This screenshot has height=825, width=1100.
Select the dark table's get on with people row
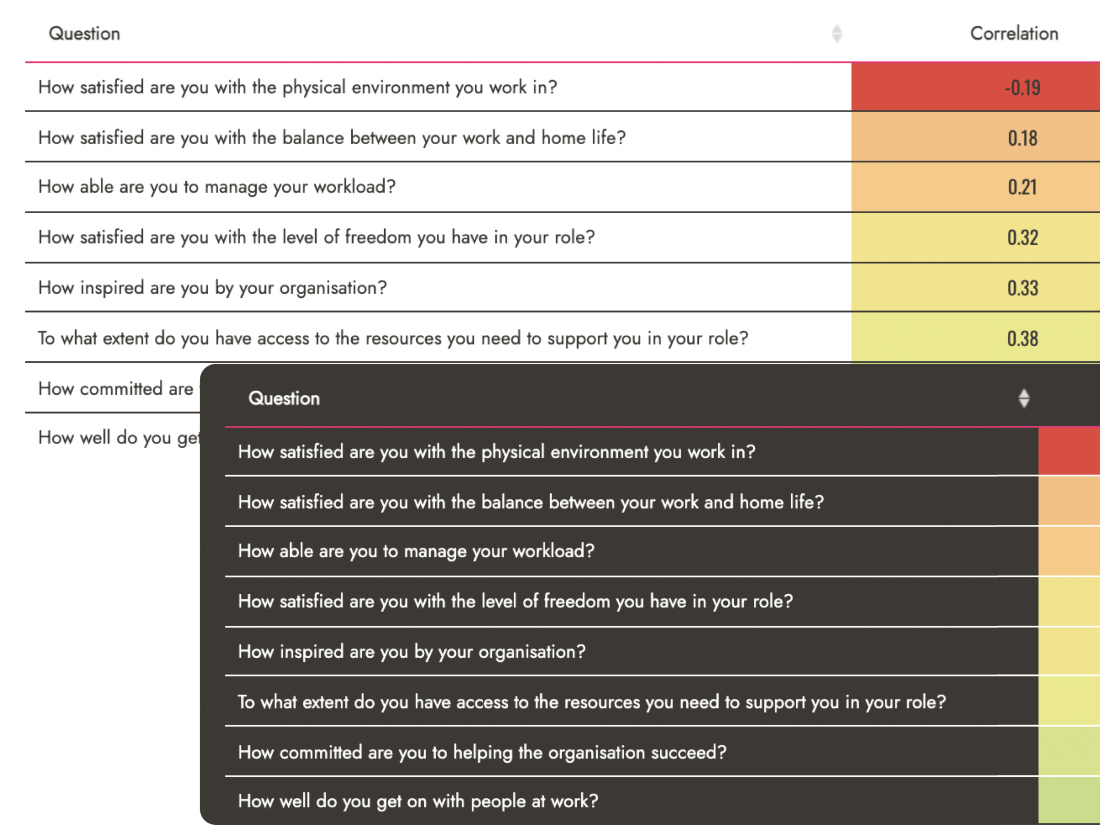pyautogui.click(x=418, y=802)
